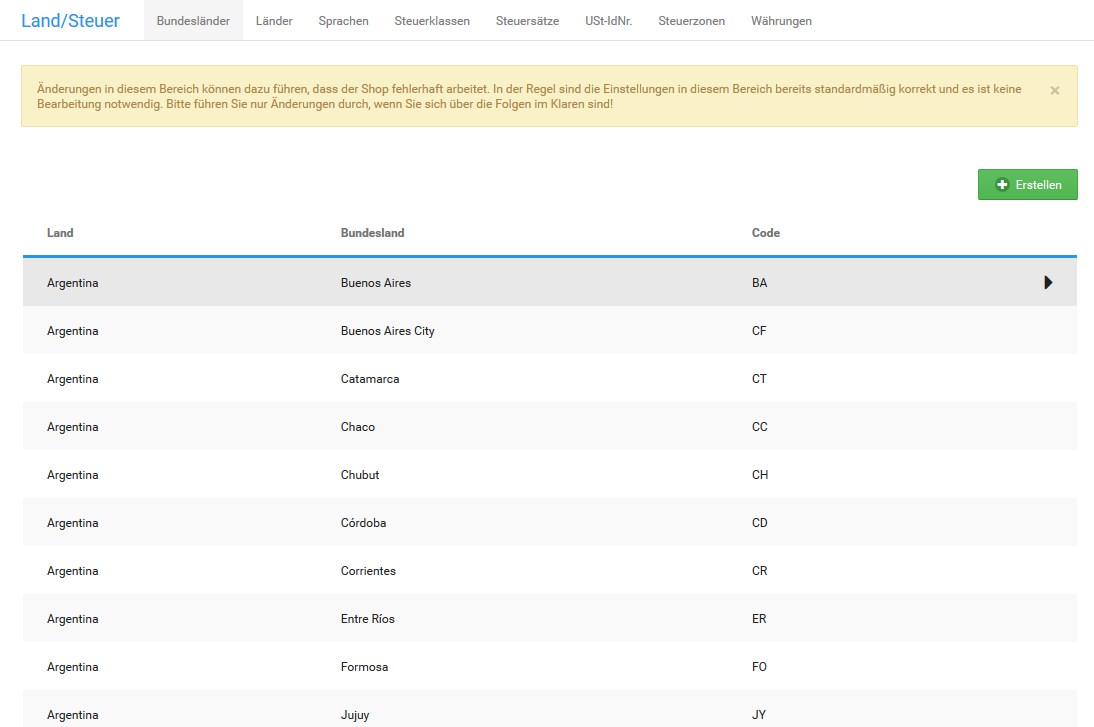Select the USt-IdNr. tab
Image resolution: width=1094 pixels, height=727 pixels.
pos(608,21)
